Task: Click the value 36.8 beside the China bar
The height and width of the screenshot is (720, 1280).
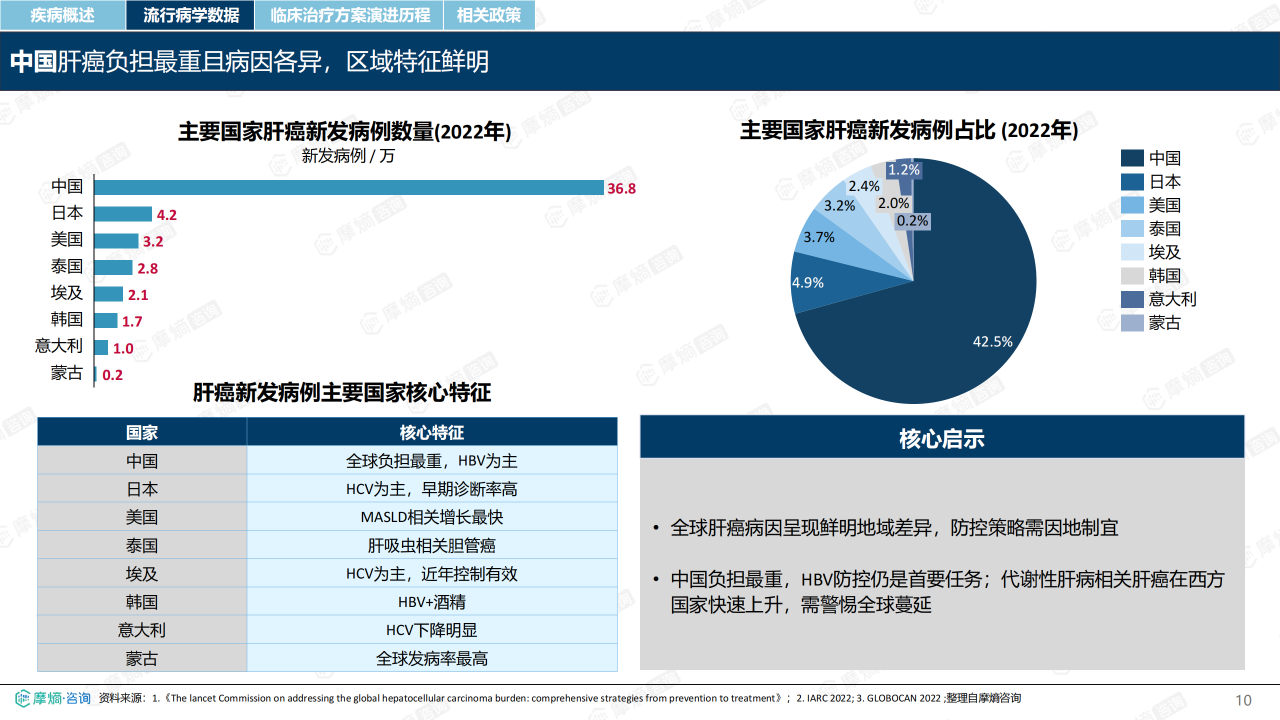Action: (x=621, y=188)
